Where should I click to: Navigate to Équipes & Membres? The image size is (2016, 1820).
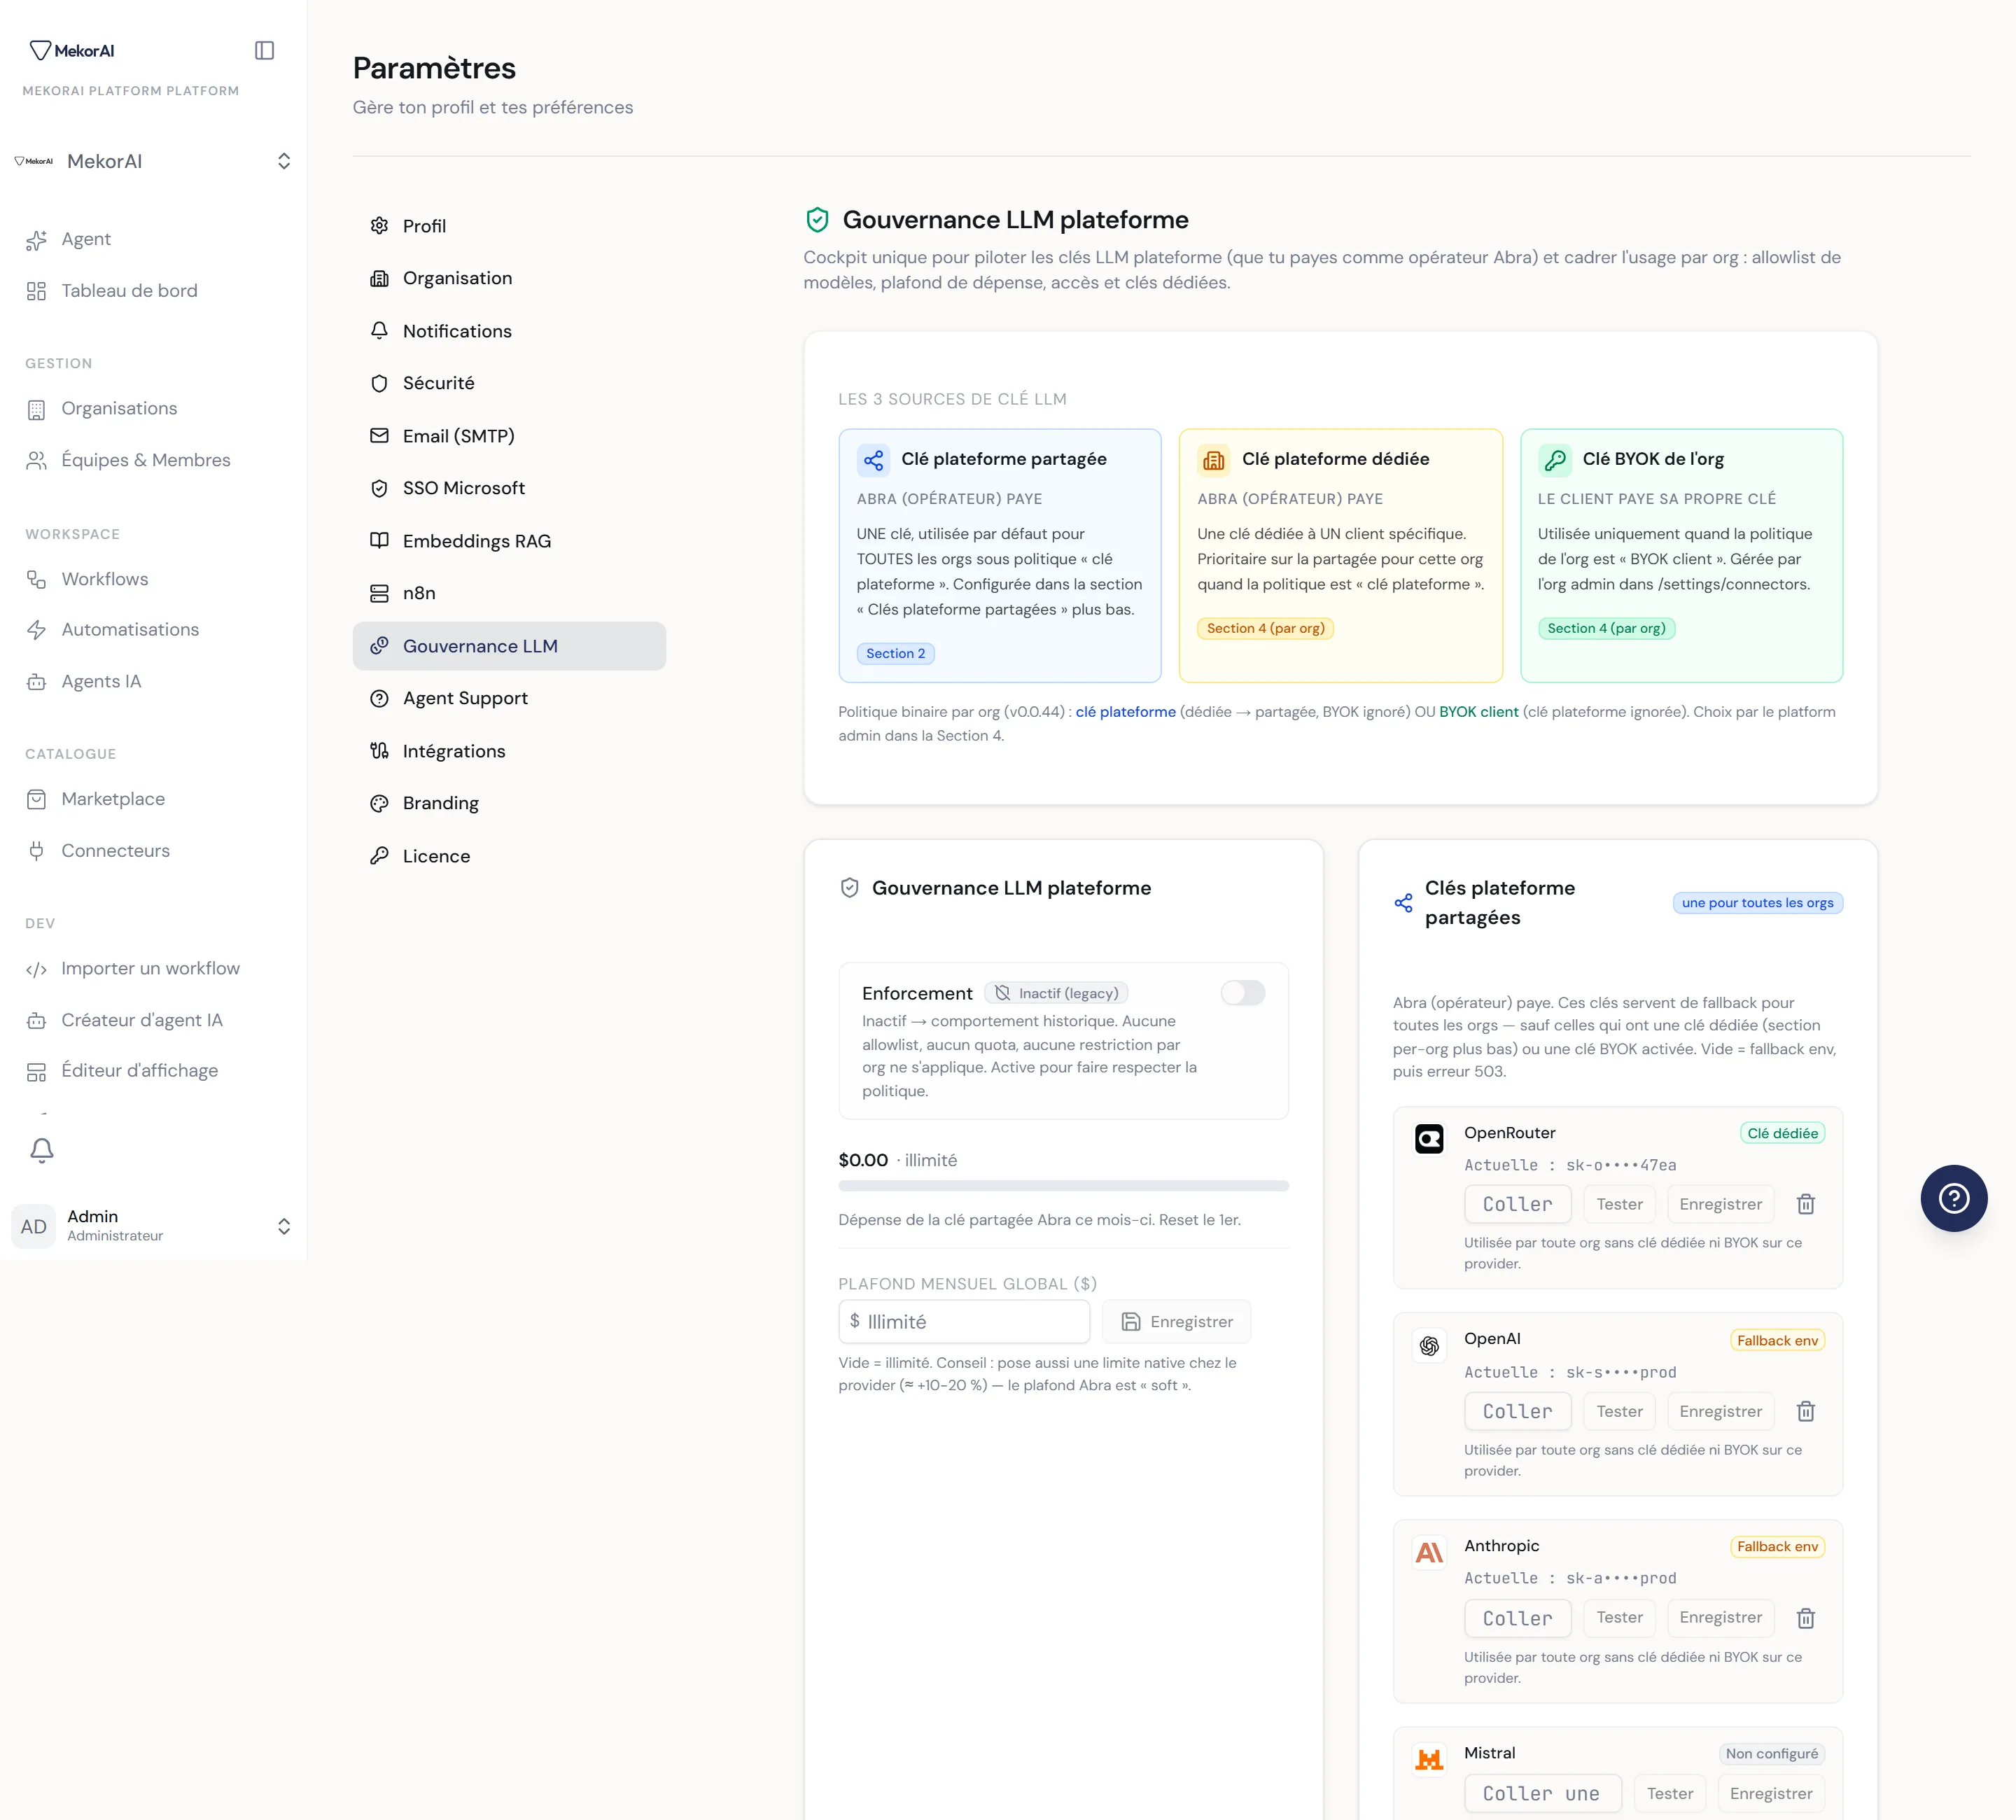click(153, 460)
